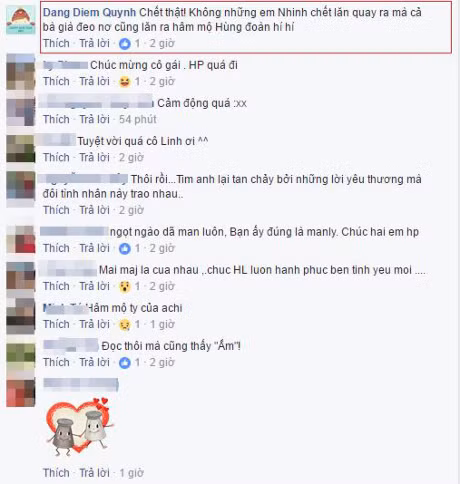Click Trả lời under Dang Diem Quynh's comment

pos(94,43)
